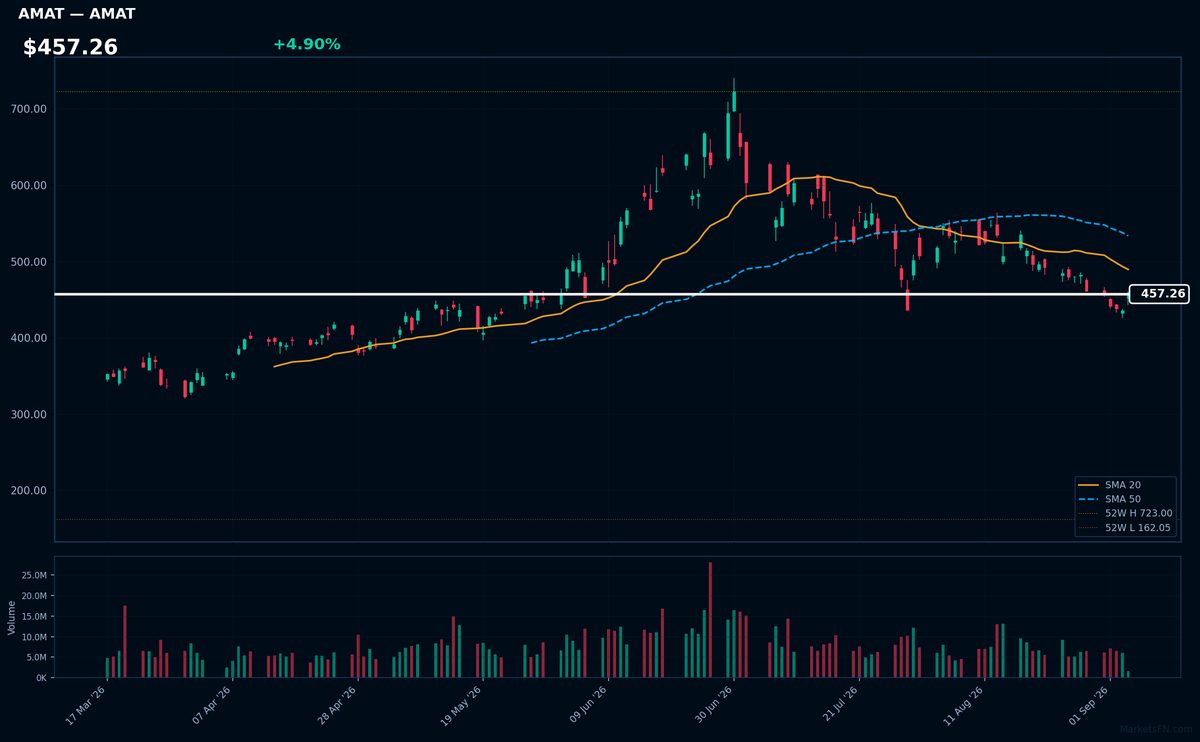Click the 600.00 price axis label
This screenshot has width=1200, height=742.
click(29, 186)
